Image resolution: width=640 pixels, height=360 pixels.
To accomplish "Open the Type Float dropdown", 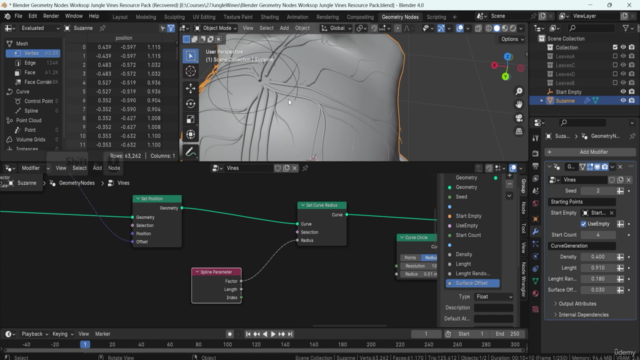I will click(493, 297).
